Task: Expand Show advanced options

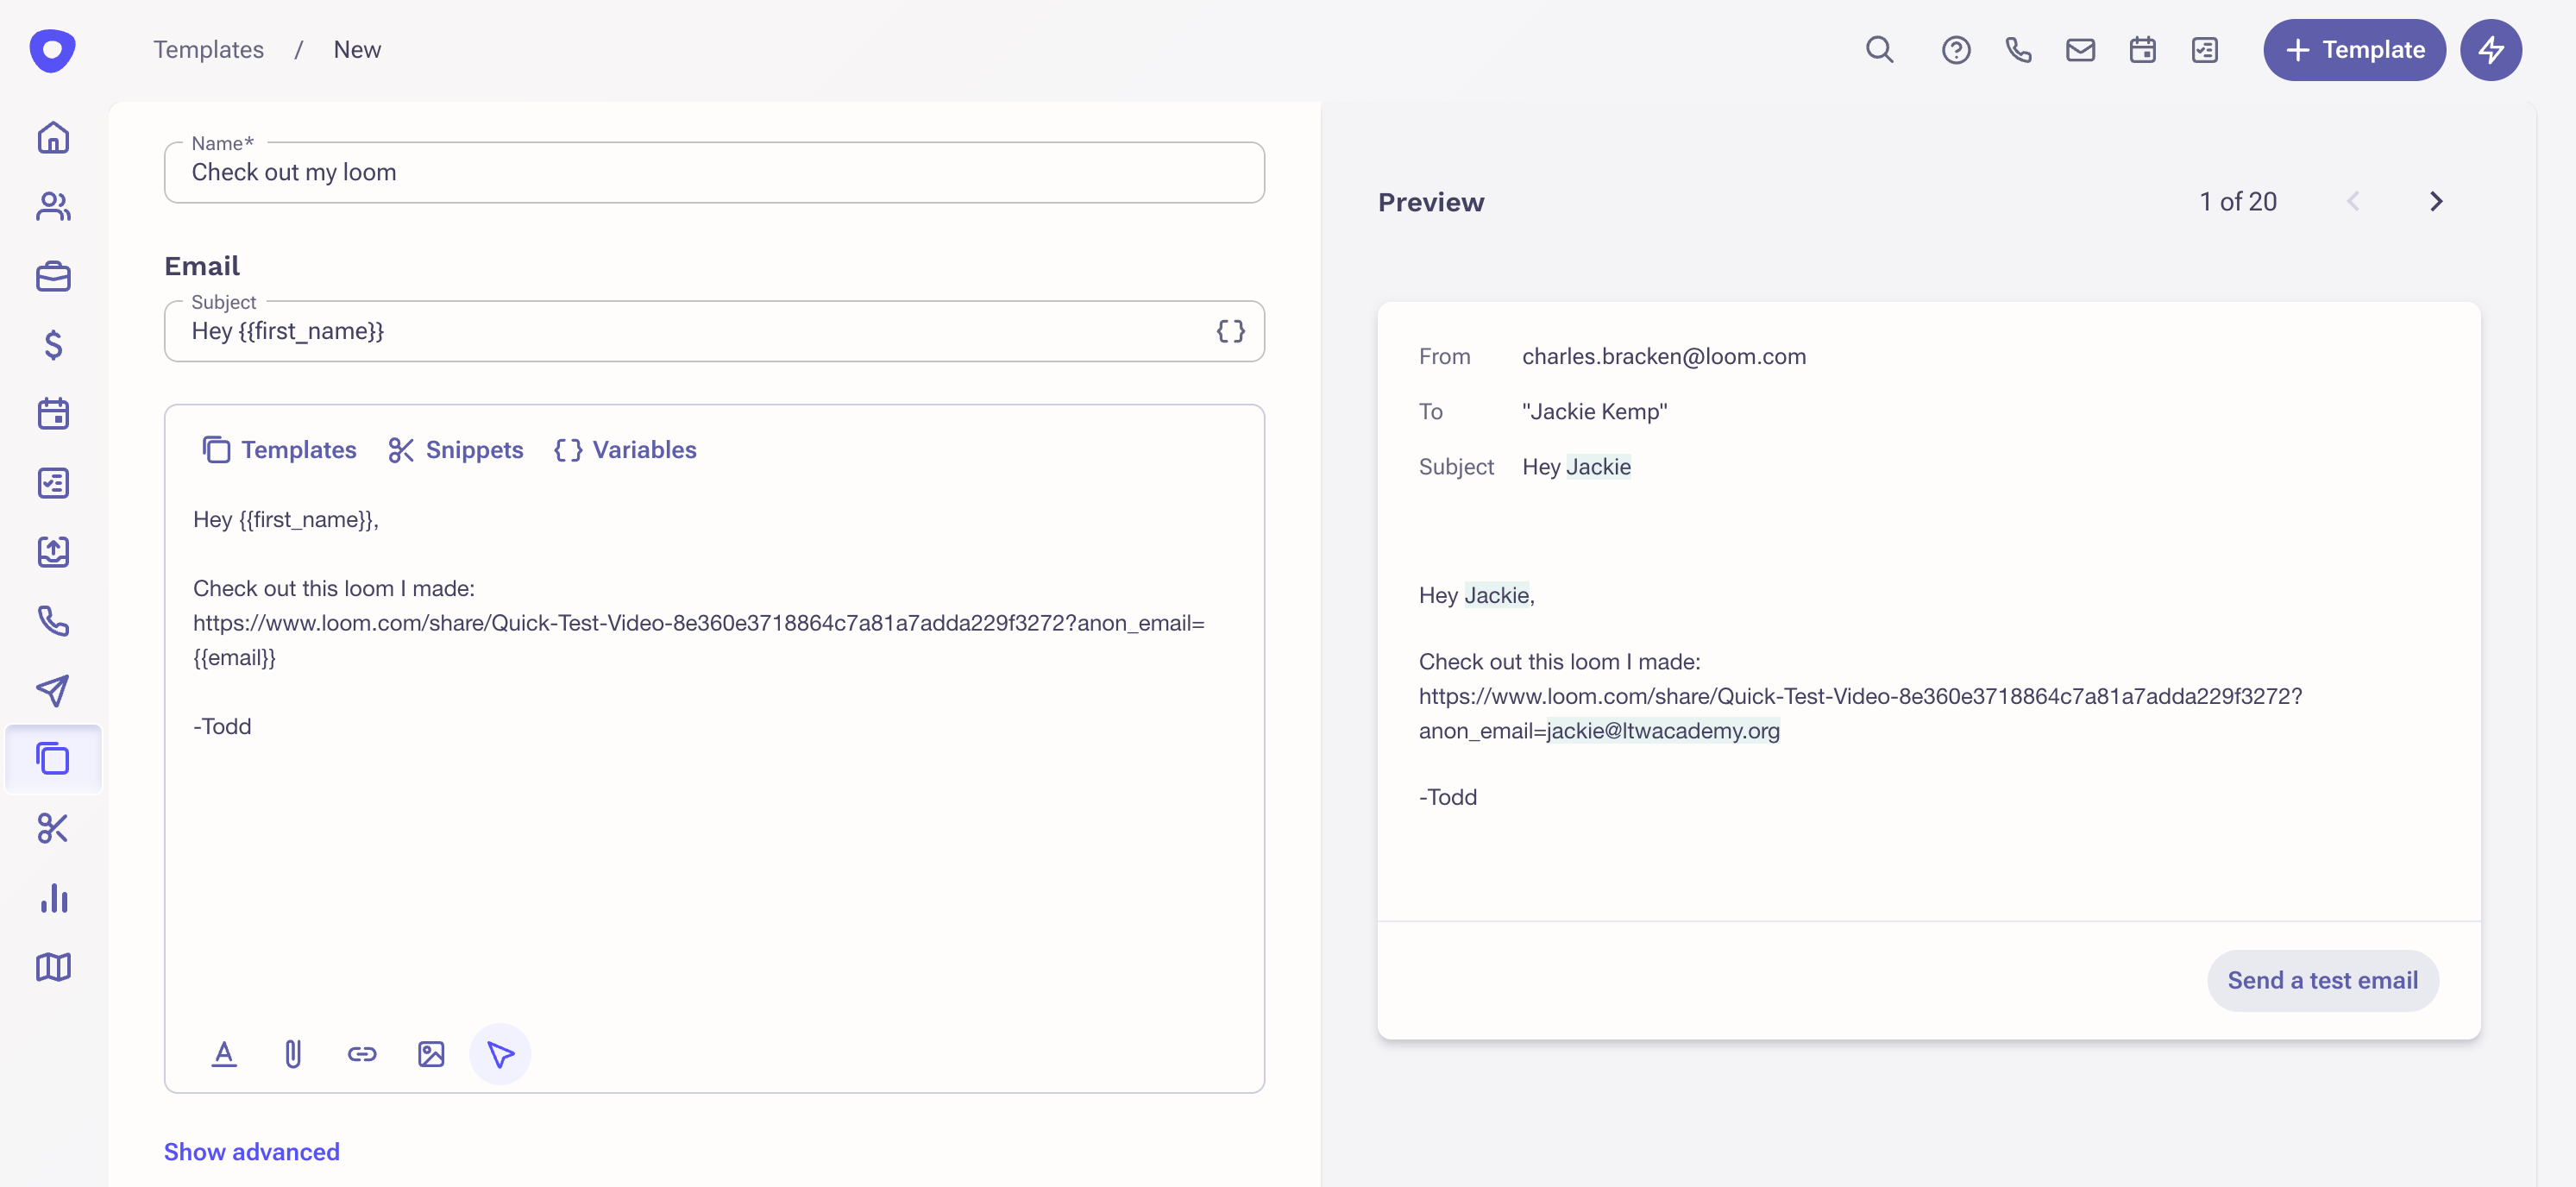Action: (252, 1152)
